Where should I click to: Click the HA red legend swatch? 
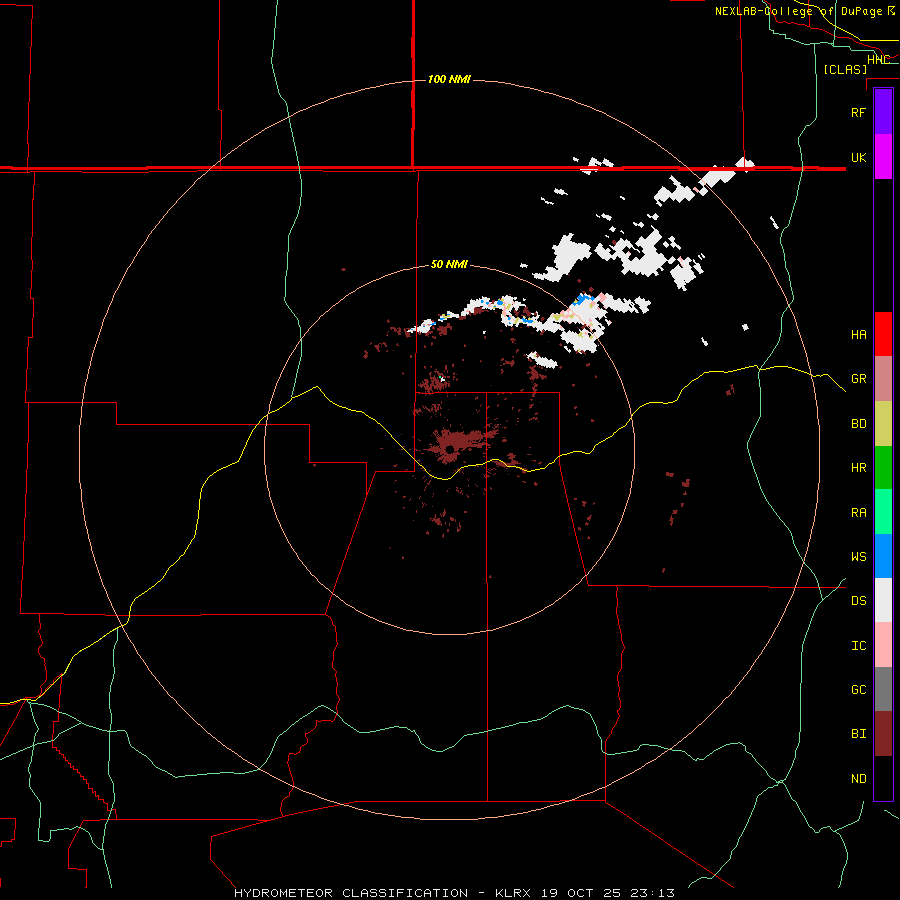pyautogui.click(x=883, y=334)
